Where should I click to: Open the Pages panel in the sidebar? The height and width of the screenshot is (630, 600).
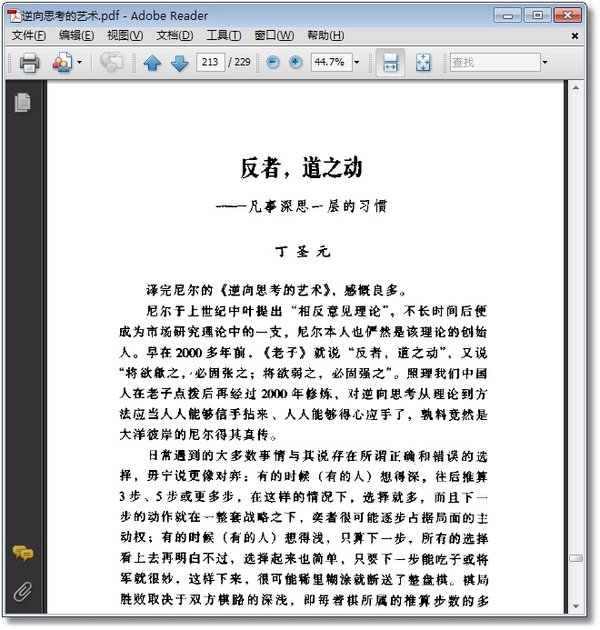tap(23, 102)
